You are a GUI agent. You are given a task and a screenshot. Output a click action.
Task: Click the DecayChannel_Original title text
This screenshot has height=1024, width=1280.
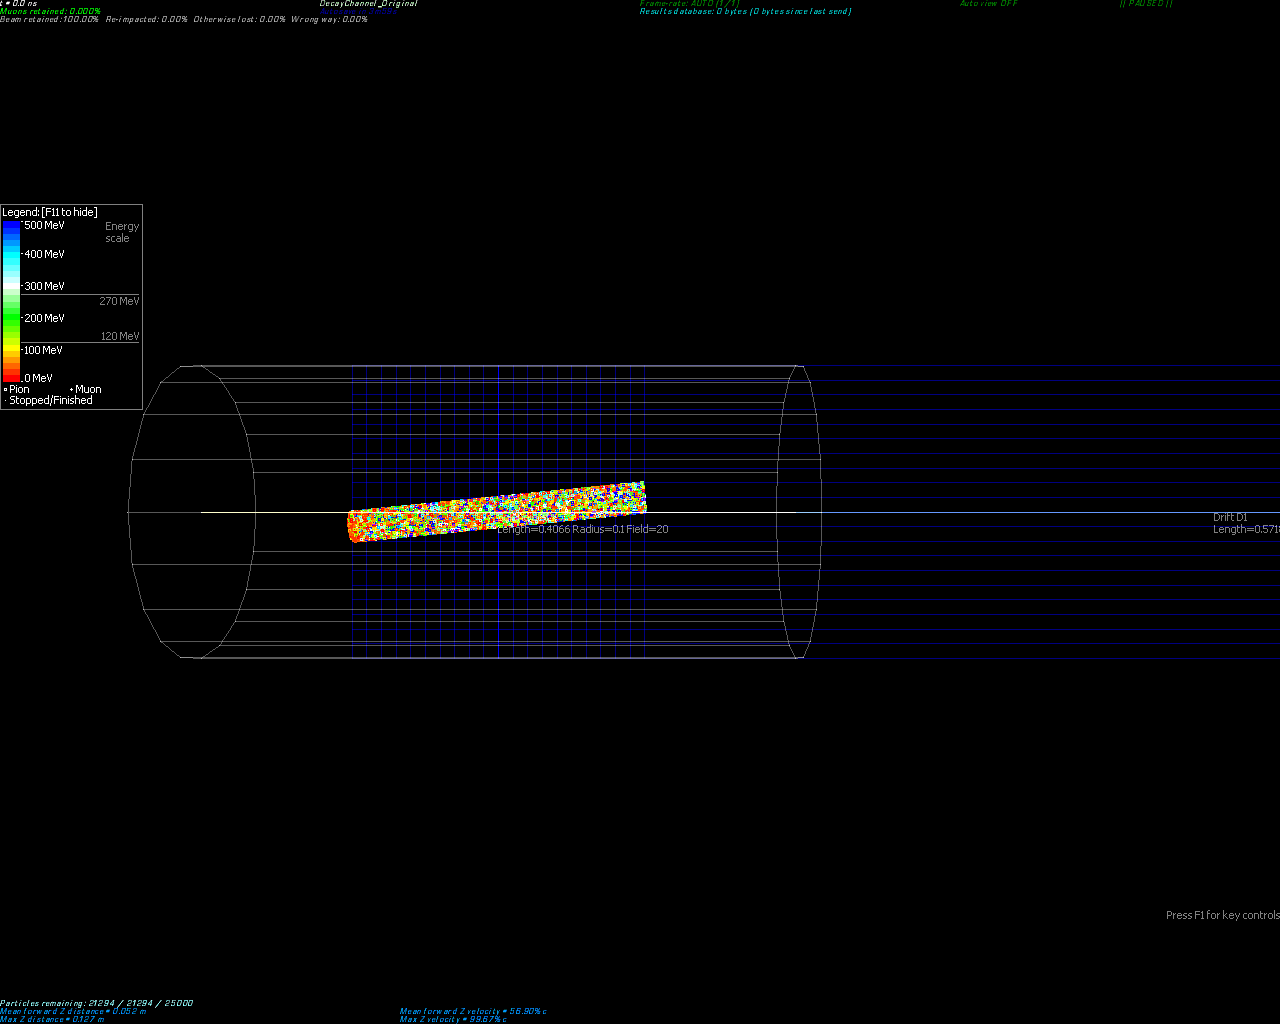click(368, 4)
